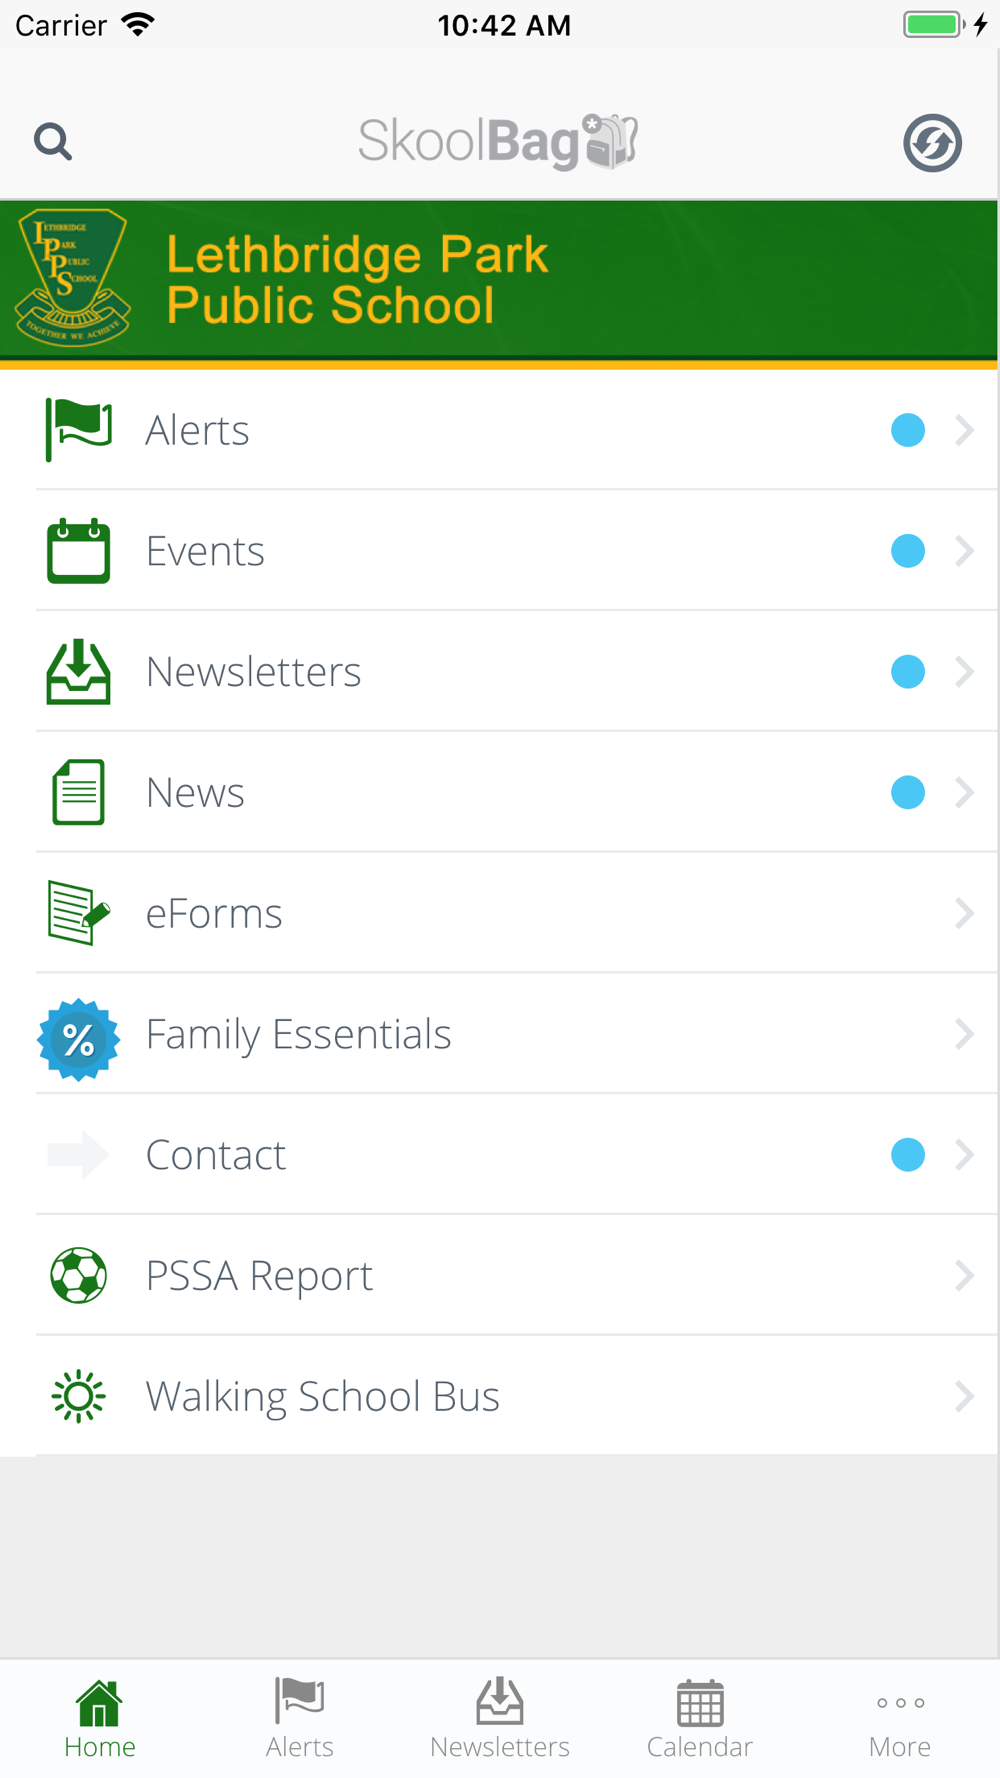Open search with the magnifying glass icon
Viewport: 1000px width, 1778px height.
pos(53,142)
